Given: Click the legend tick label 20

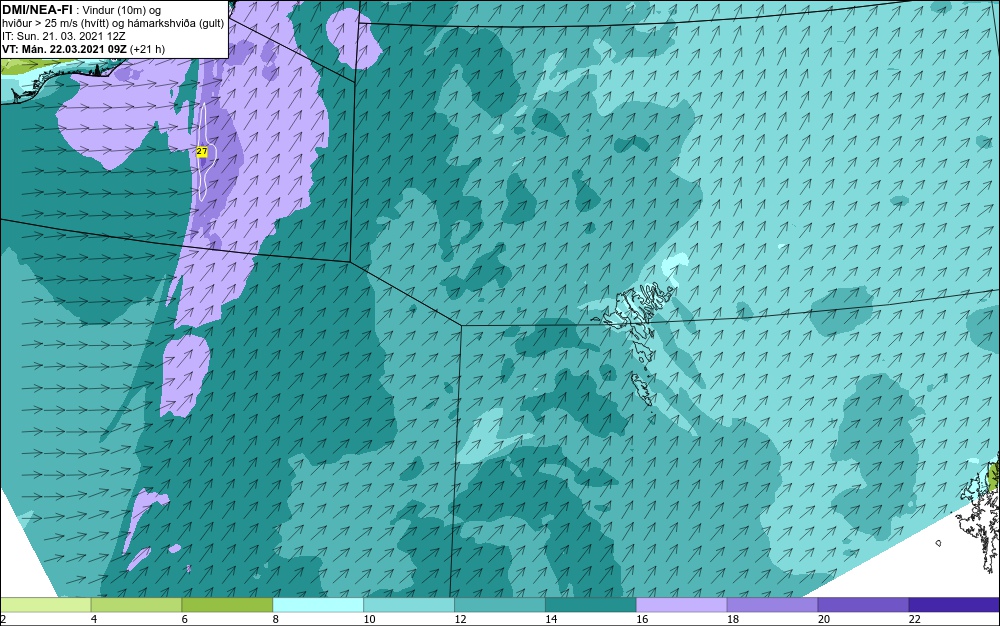Looking at the screenshot, I should tap(824, 619).
